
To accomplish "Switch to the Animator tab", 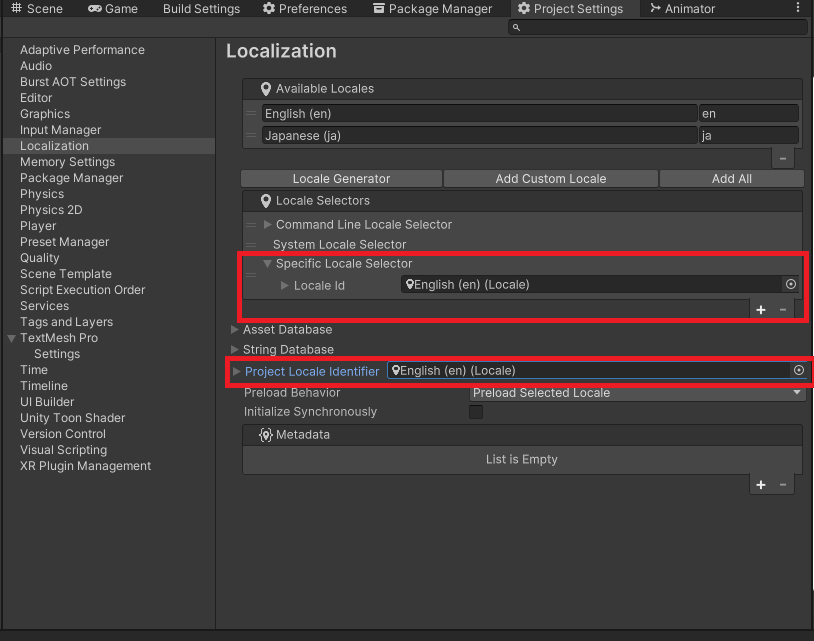I will coord(683,8).
